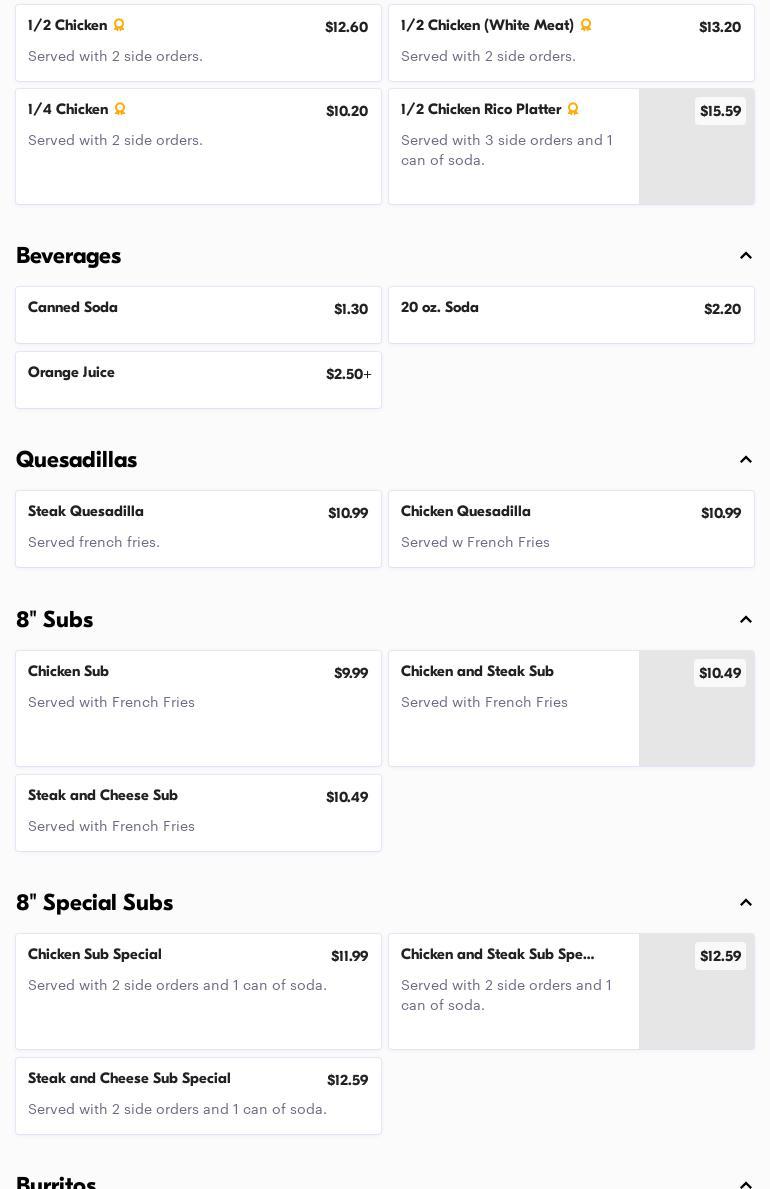The width and height of the screenshot is (770, 1189).
Task: Choose the Steak Quesadilla card
Action: 198,529
